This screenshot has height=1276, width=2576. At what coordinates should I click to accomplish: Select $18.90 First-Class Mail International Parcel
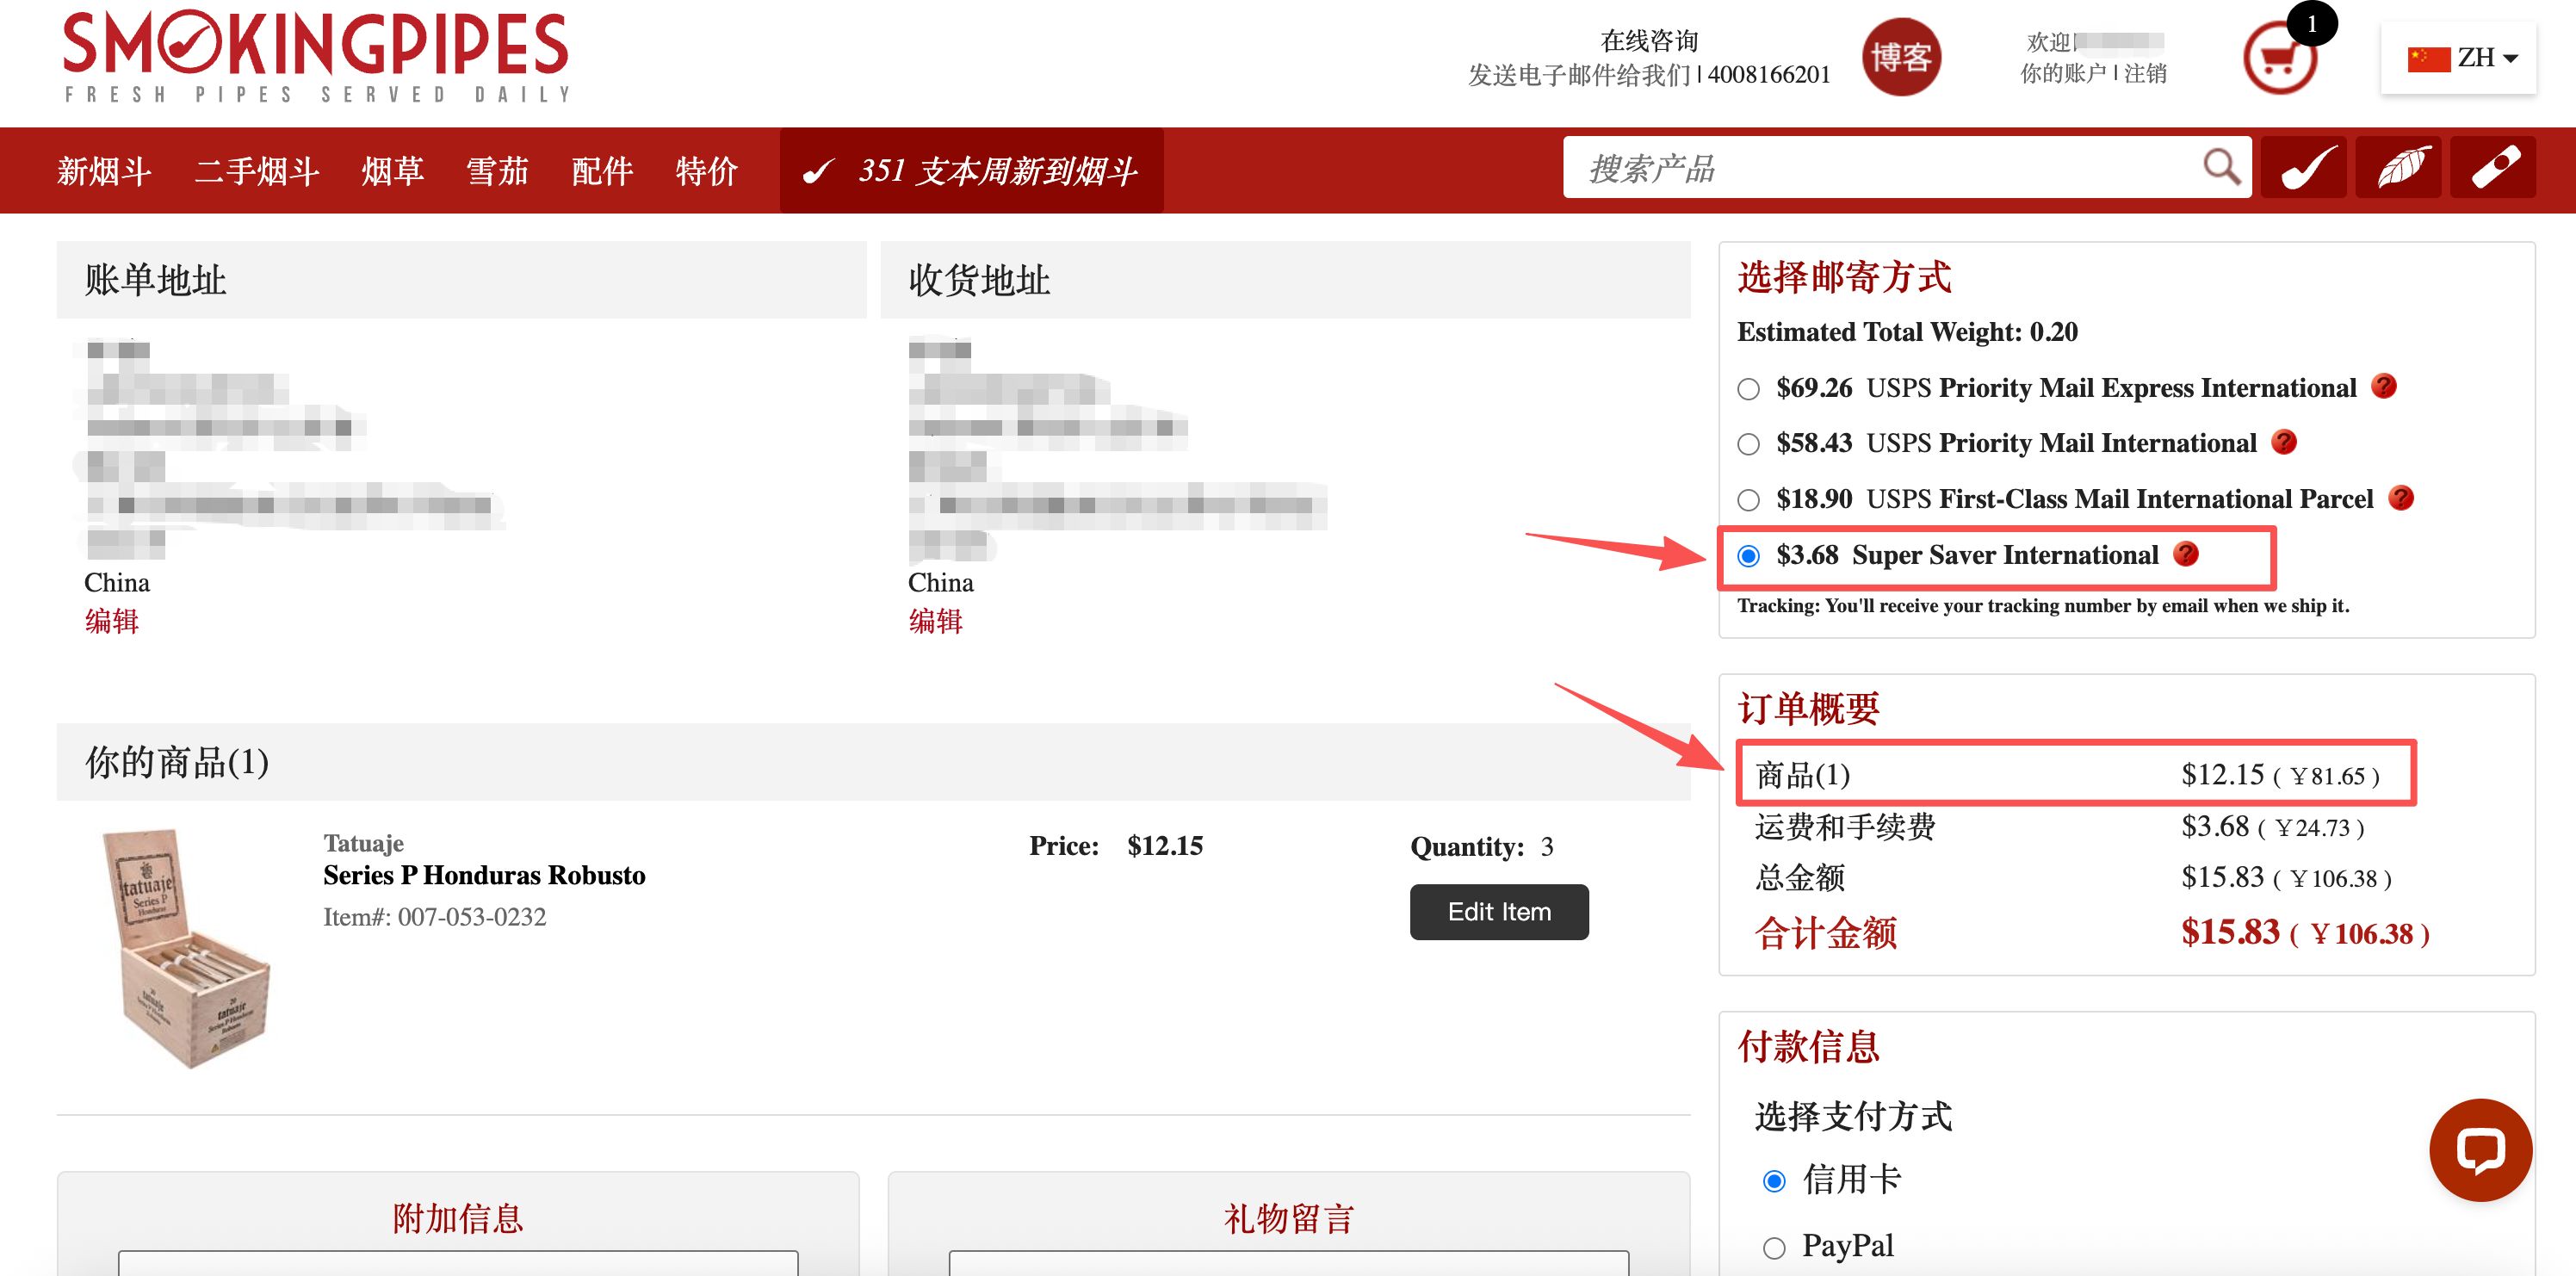point(1747,499)
